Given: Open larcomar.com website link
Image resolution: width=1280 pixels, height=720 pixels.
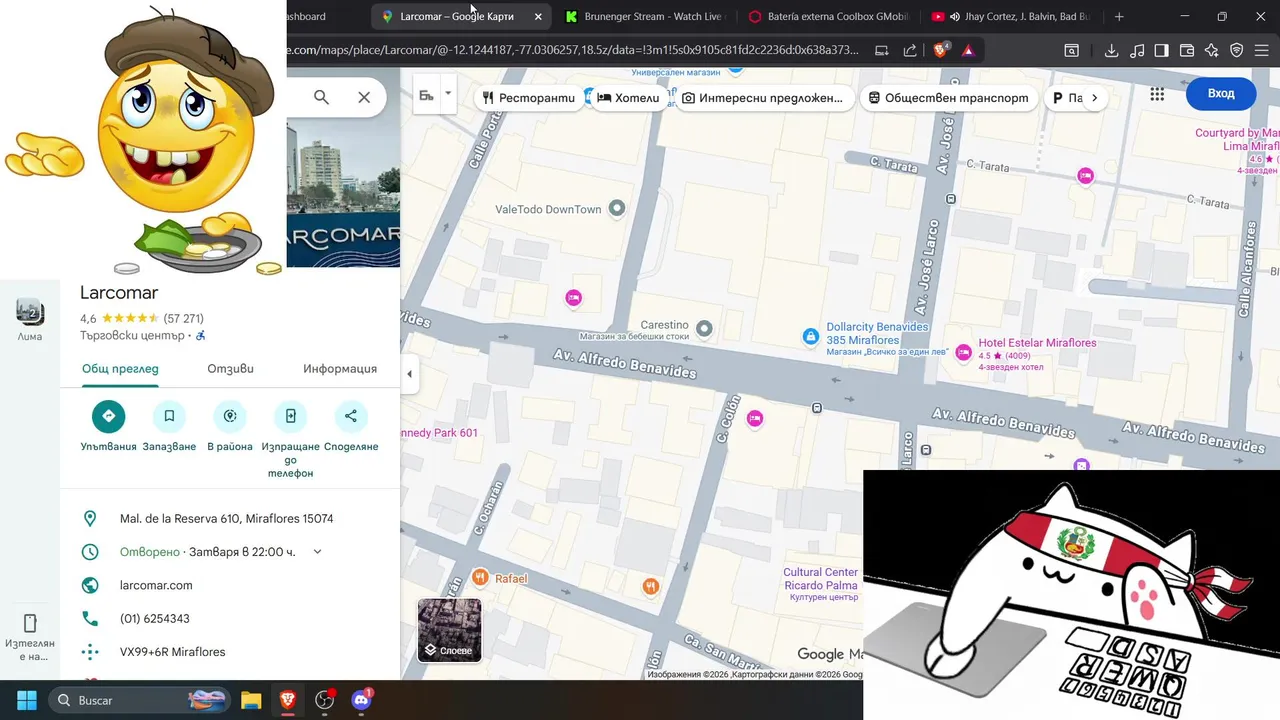Looking at the screenshot, I should click(x=156, y=585).
